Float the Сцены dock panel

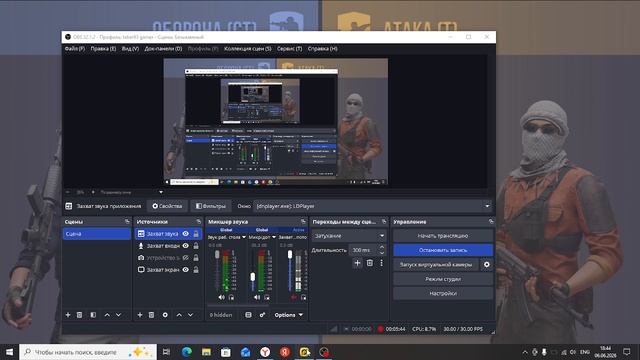point(127,222)
